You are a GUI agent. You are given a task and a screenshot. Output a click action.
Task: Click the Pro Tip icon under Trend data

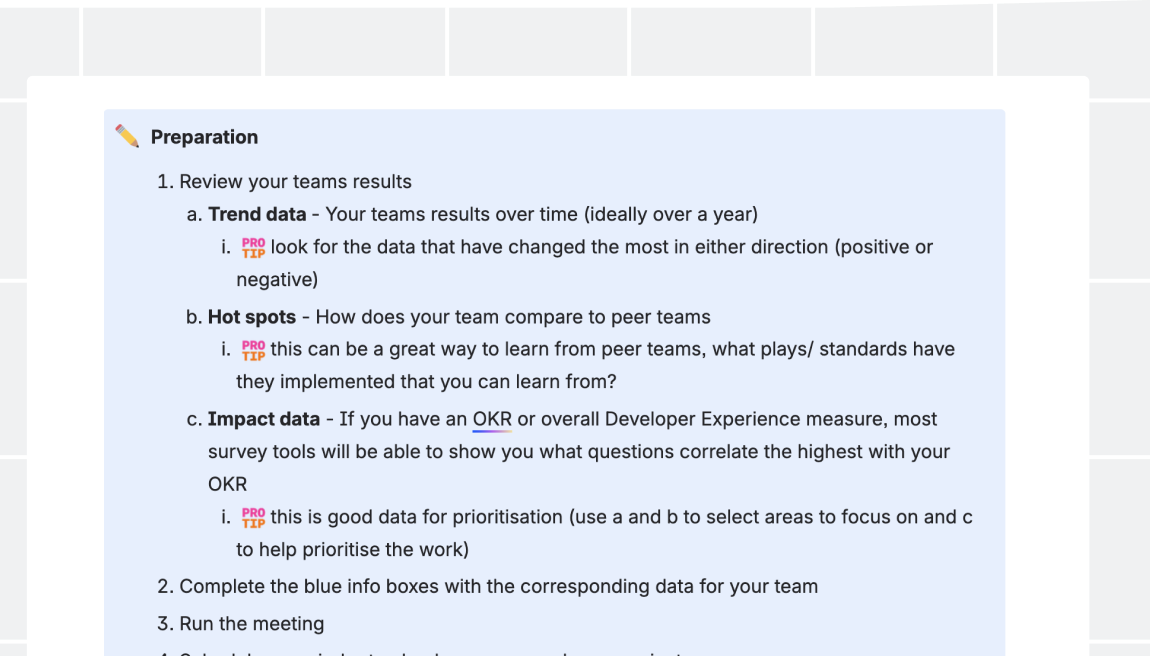coord(253,247)
